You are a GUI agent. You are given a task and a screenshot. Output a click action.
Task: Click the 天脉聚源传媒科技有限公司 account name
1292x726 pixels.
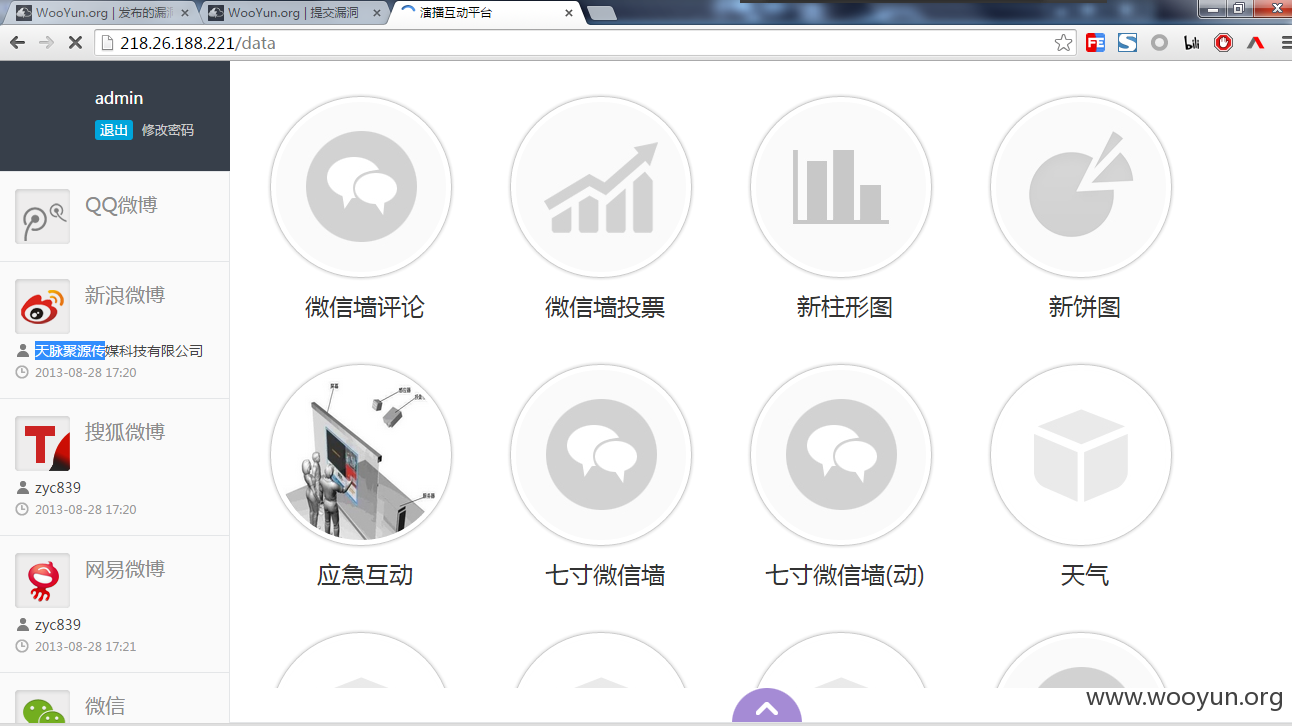pyautogui.click(x=119, y=351)
